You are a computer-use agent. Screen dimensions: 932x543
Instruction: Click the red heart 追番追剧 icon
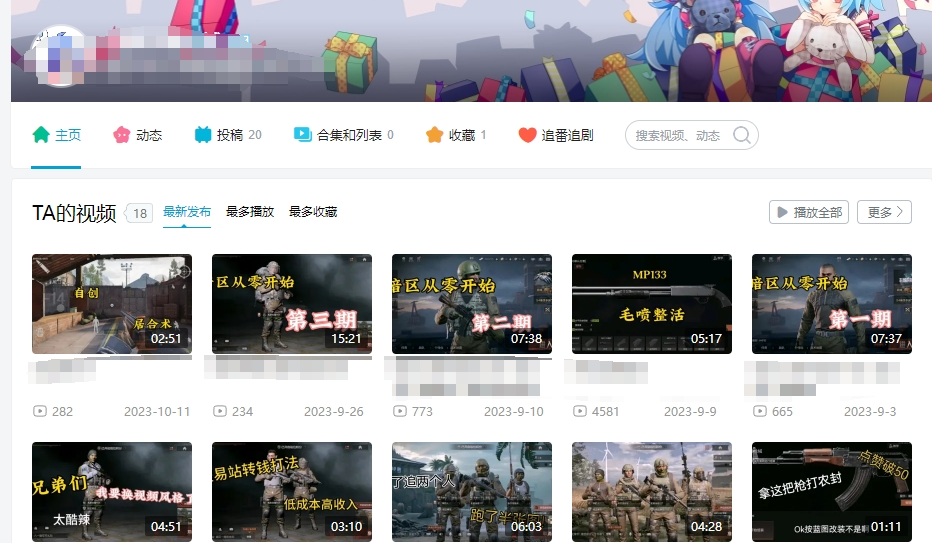(x=527, y=135)
